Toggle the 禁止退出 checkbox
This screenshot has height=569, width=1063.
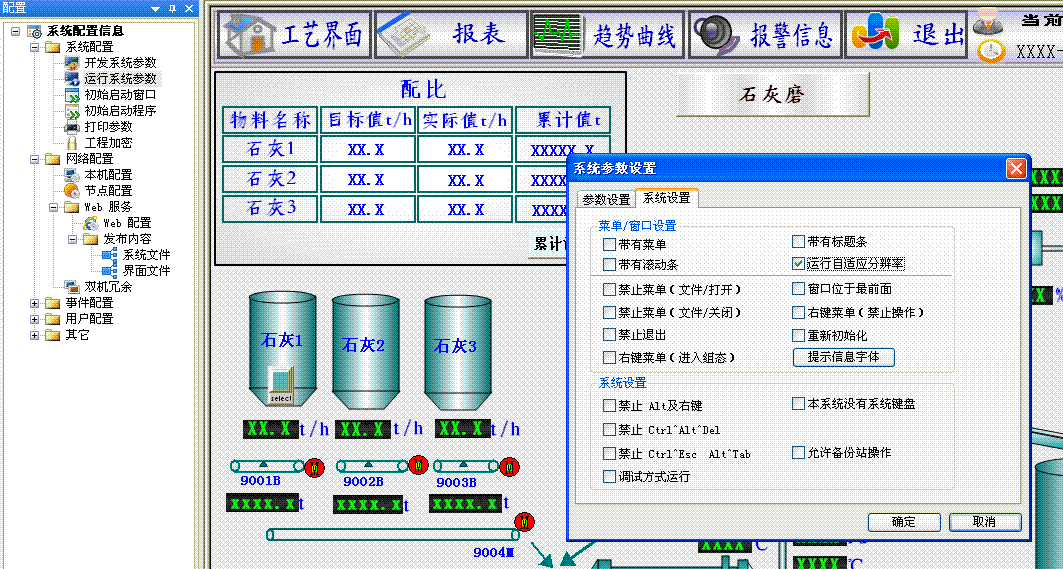coord(610,335)
